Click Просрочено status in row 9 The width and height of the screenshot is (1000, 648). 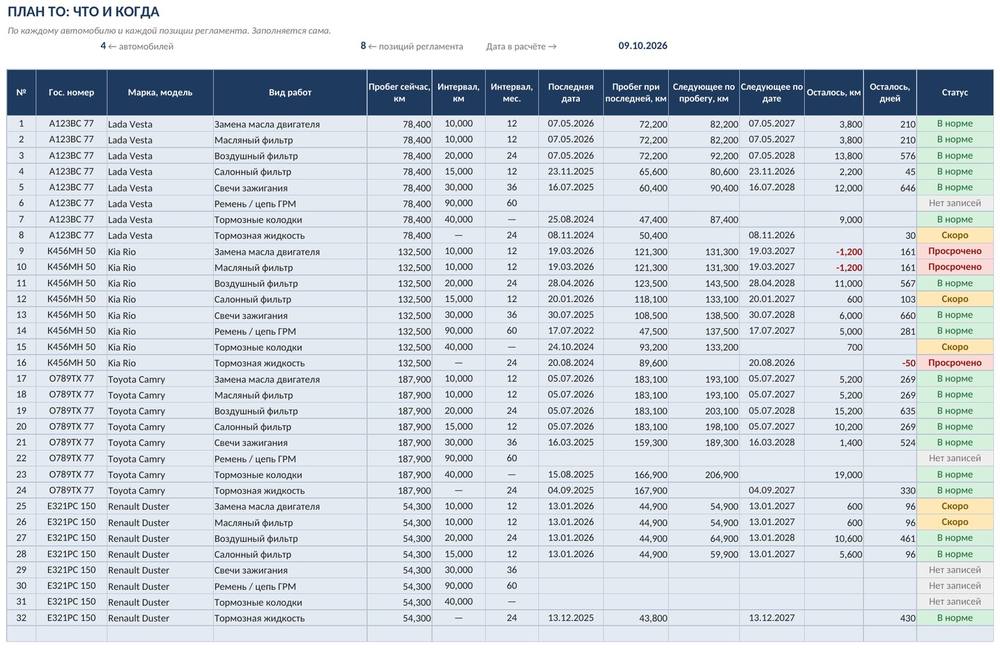click(955, 251)
